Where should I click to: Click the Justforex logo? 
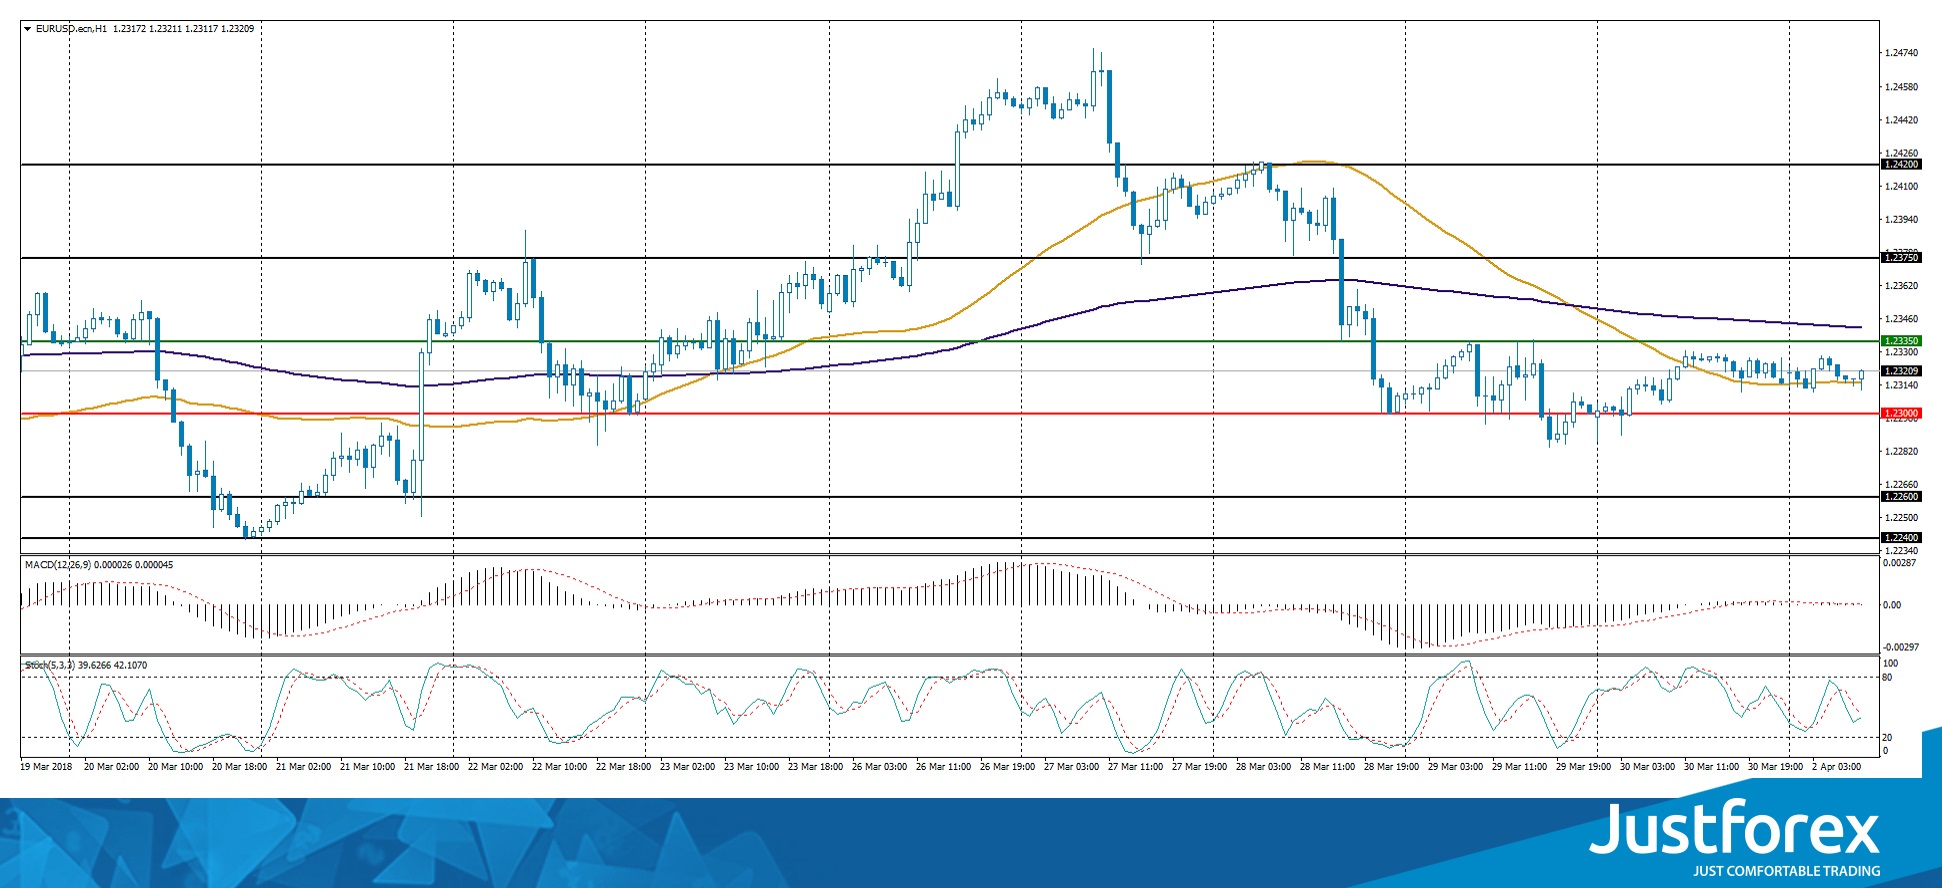[1735, 828]
